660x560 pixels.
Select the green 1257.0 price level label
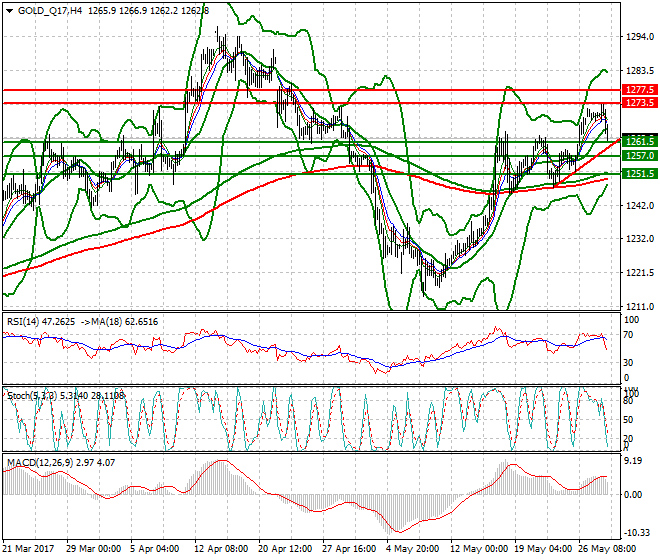click(640, 156)
